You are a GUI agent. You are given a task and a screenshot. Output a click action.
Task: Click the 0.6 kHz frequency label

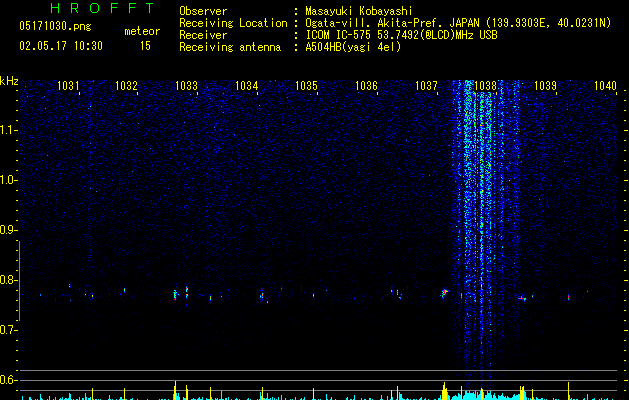tap(8, 380)
